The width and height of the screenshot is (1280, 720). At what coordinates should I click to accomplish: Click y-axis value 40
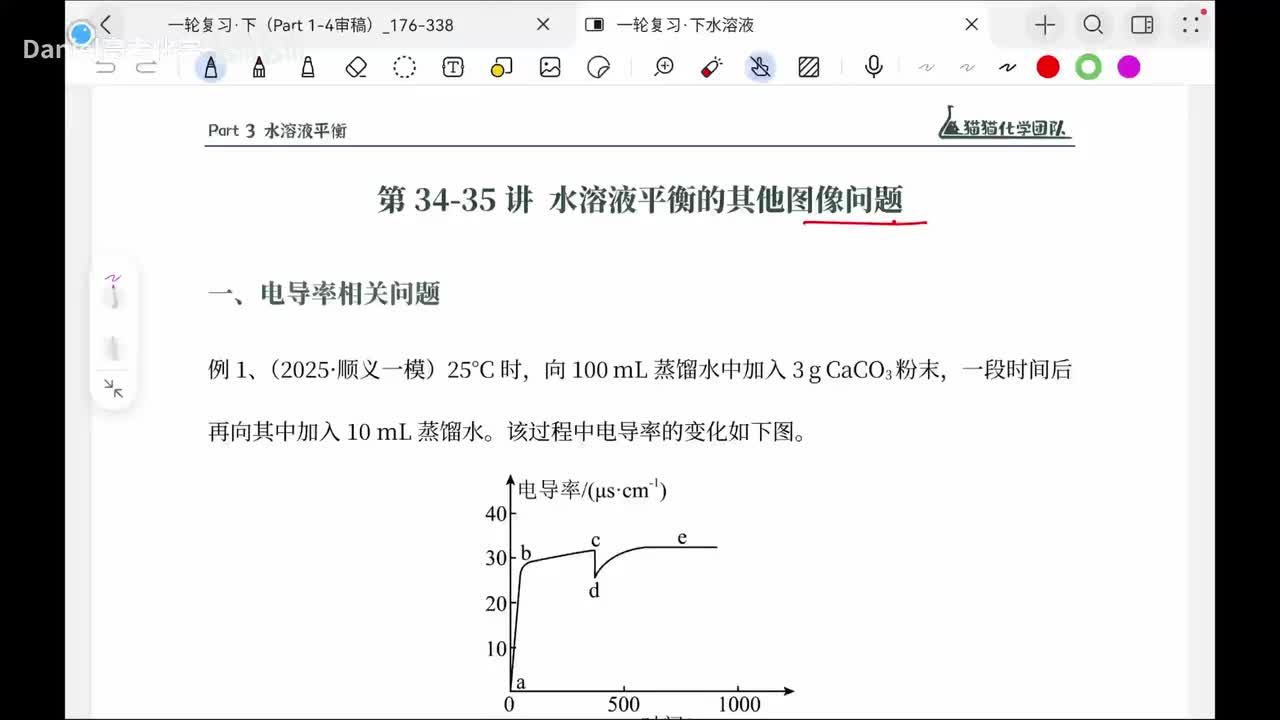point(496,513)
